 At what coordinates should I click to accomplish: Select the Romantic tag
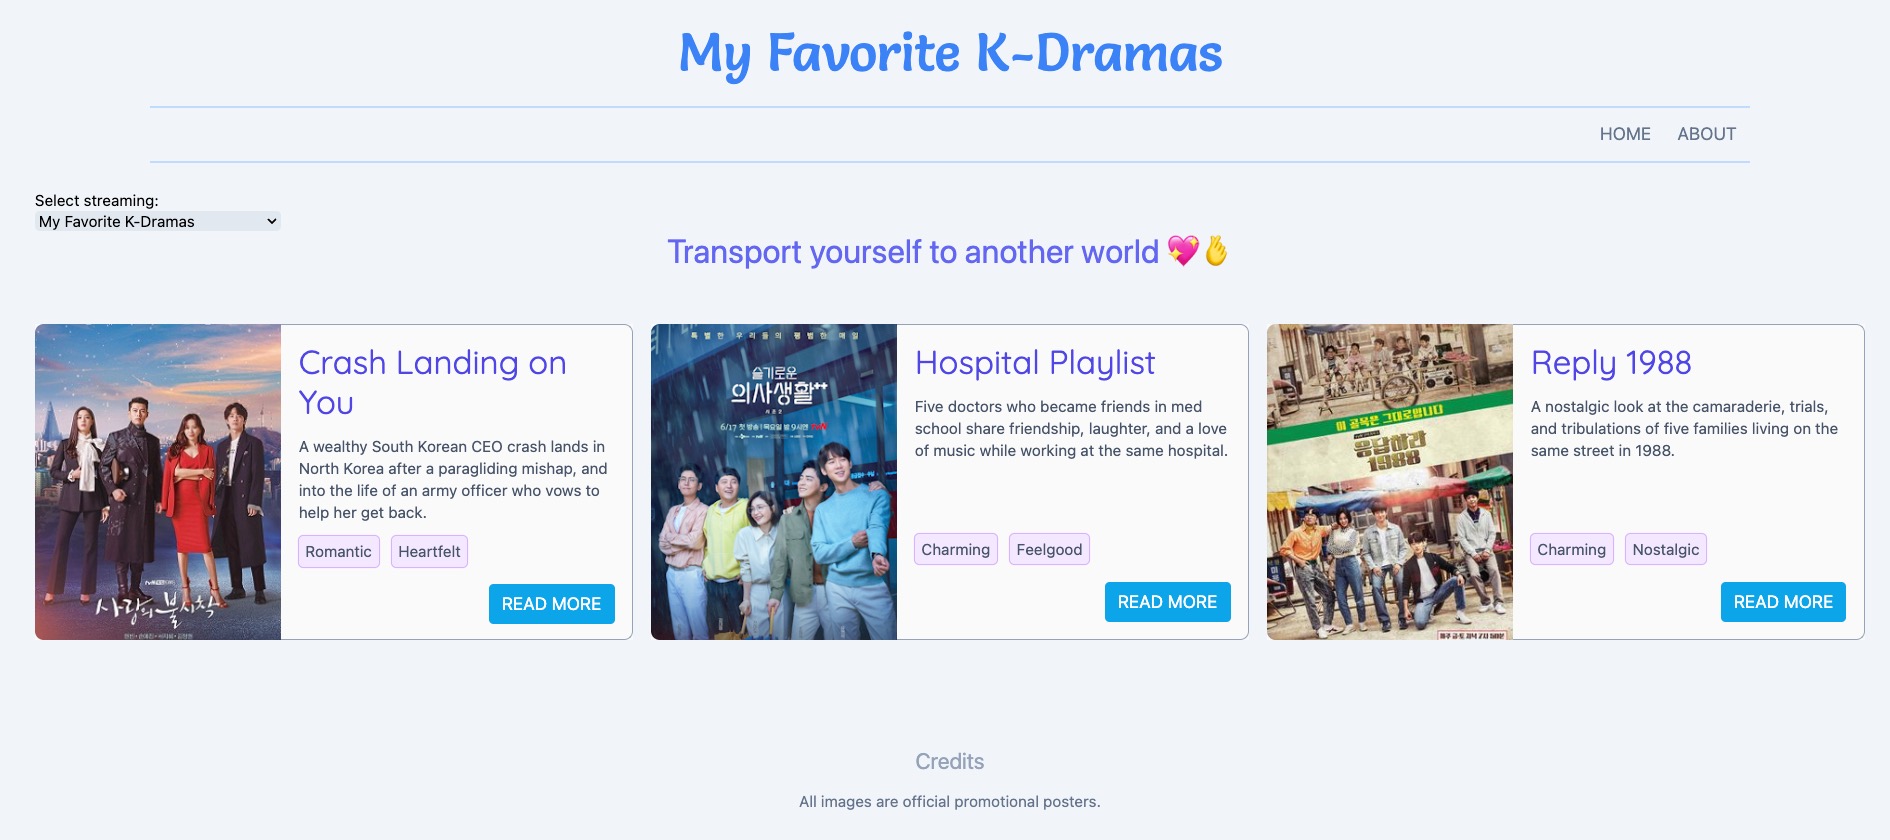coord(338,552)
